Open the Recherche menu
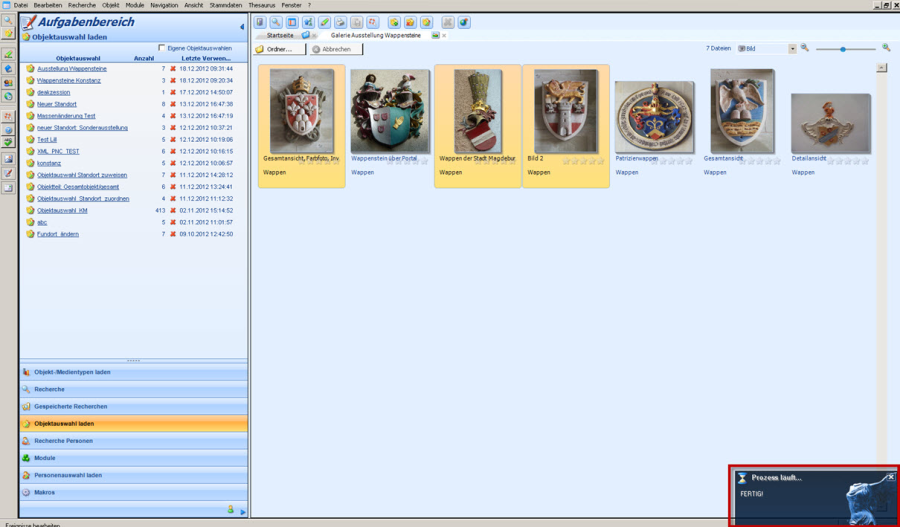900x527 pixels. (82, 5)
